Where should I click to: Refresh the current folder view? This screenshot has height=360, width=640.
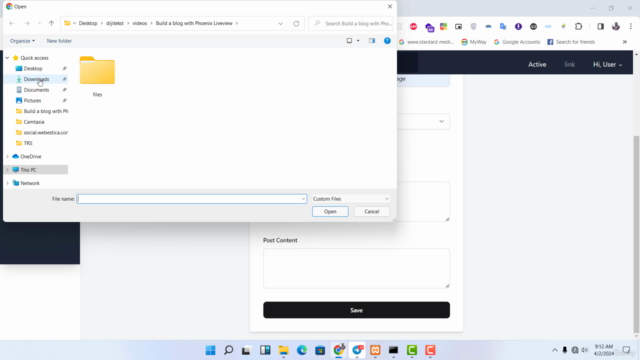296,24
